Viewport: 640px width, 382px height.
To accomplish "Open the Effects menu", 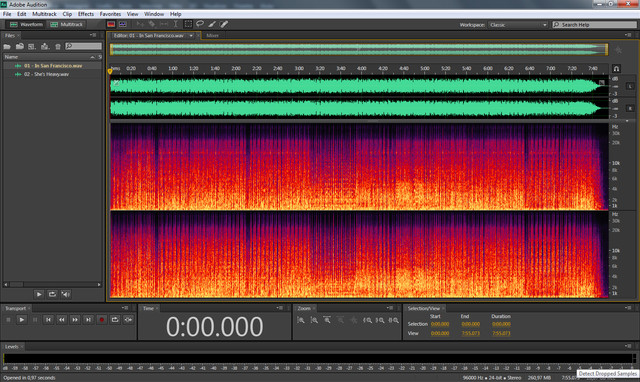I will 86,14.
